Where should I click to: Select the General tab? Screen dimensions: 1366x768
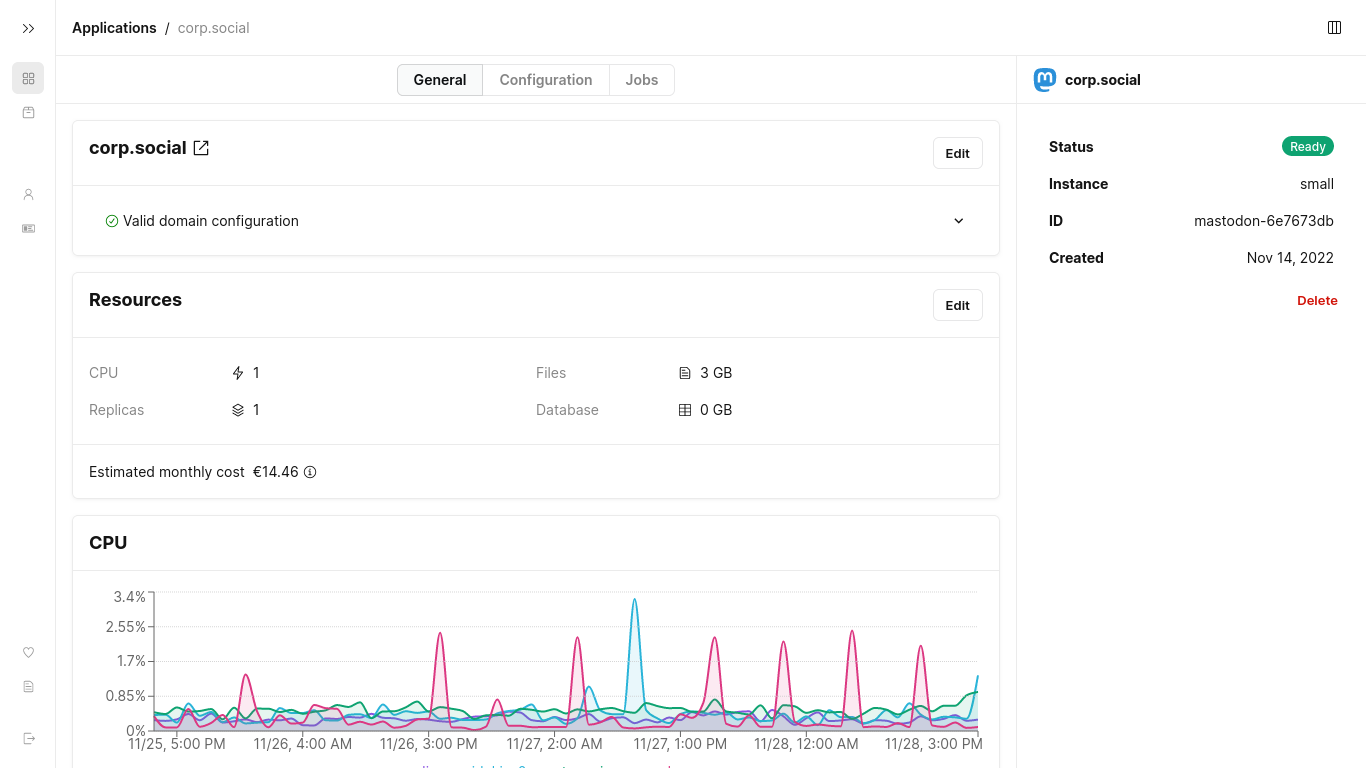[440, 80]
